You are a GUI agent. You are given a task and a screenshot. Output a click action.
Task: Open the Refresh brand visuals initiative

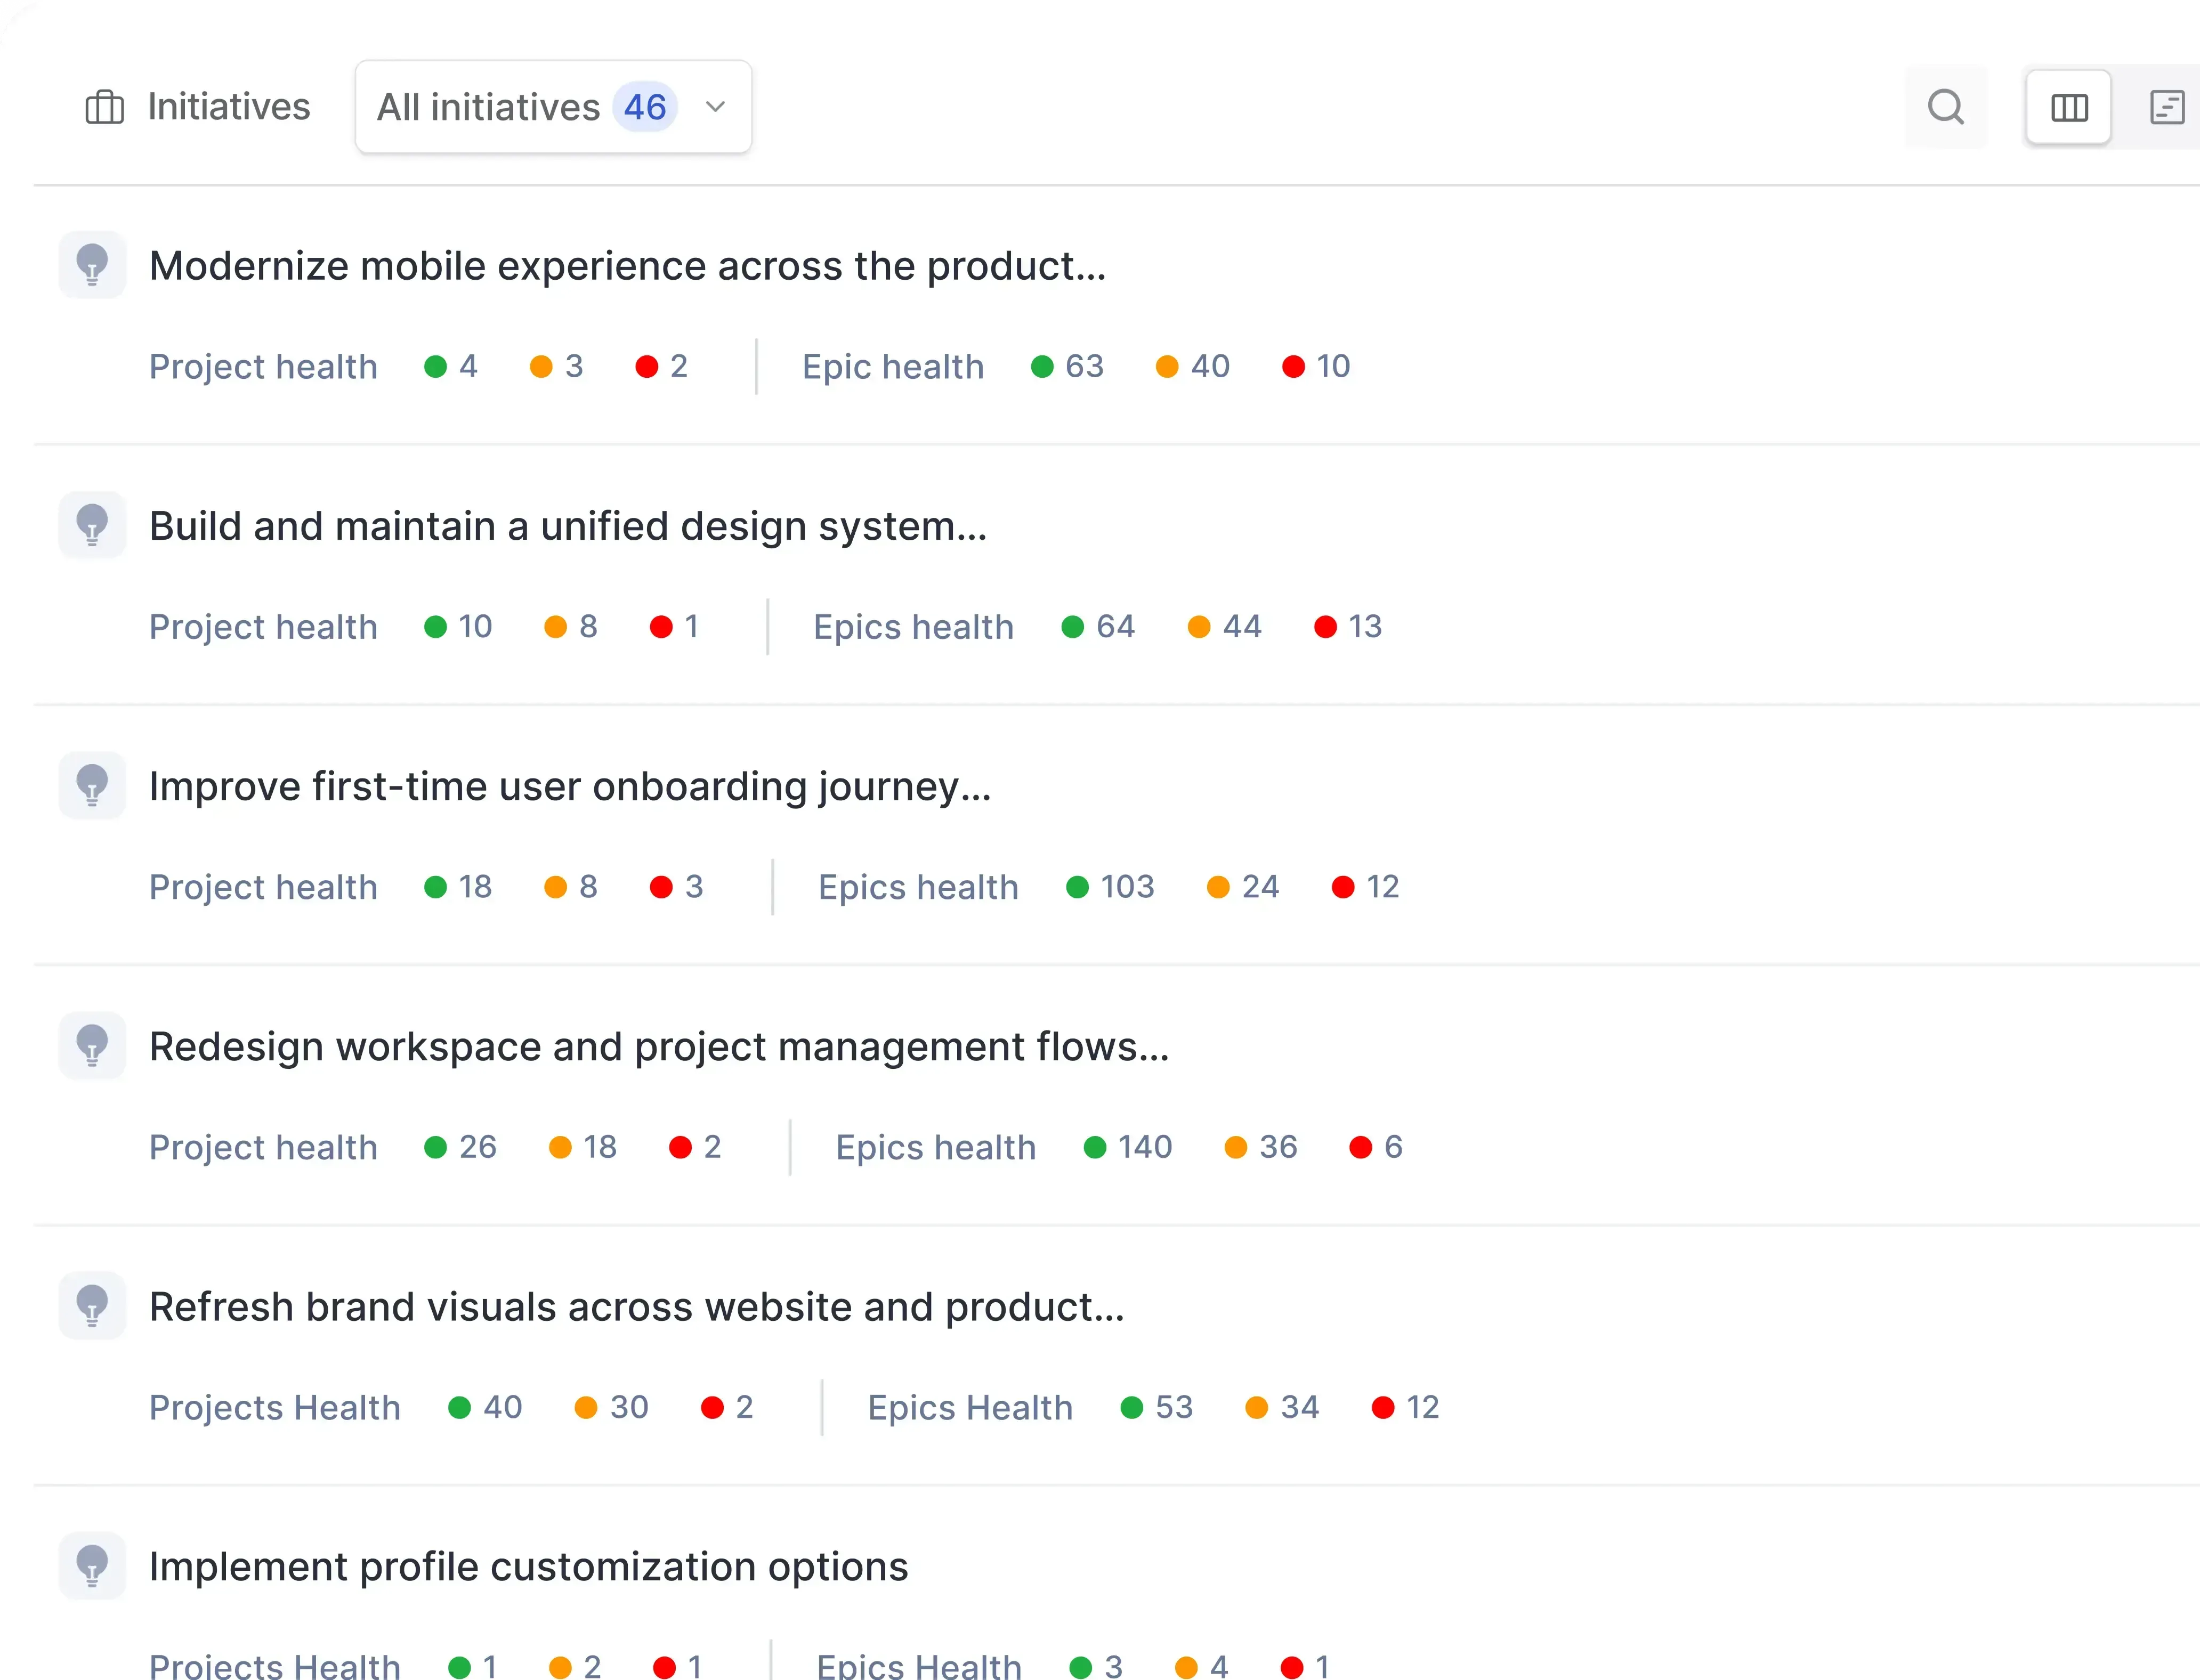637,1305
